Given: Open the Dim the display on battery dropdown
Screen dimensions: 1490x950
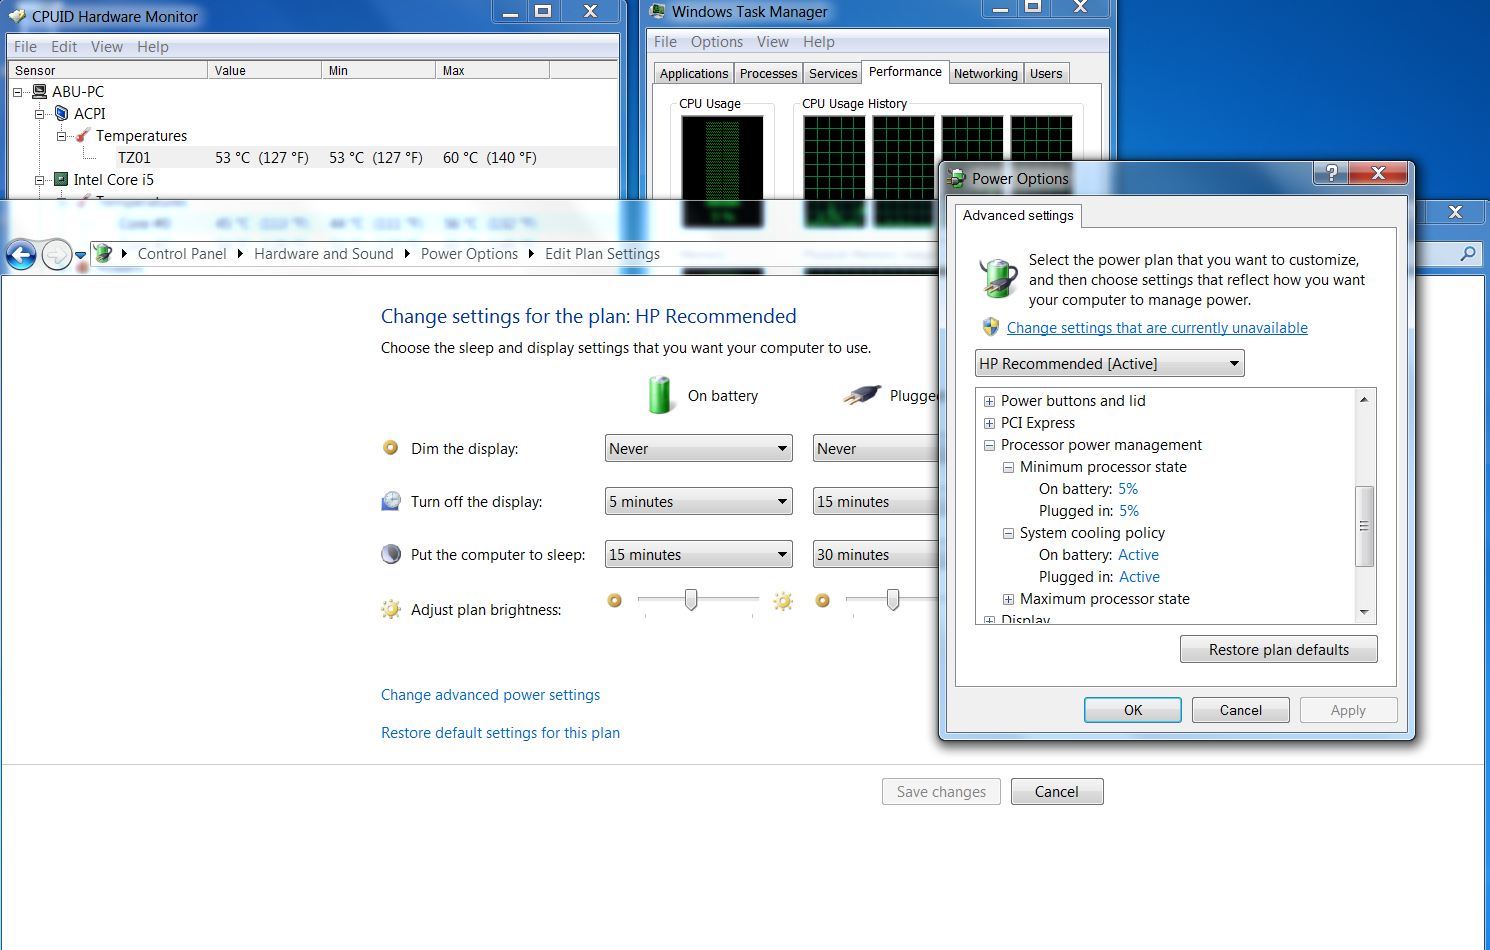Looking at the screenshot, I should click(699, 448).
